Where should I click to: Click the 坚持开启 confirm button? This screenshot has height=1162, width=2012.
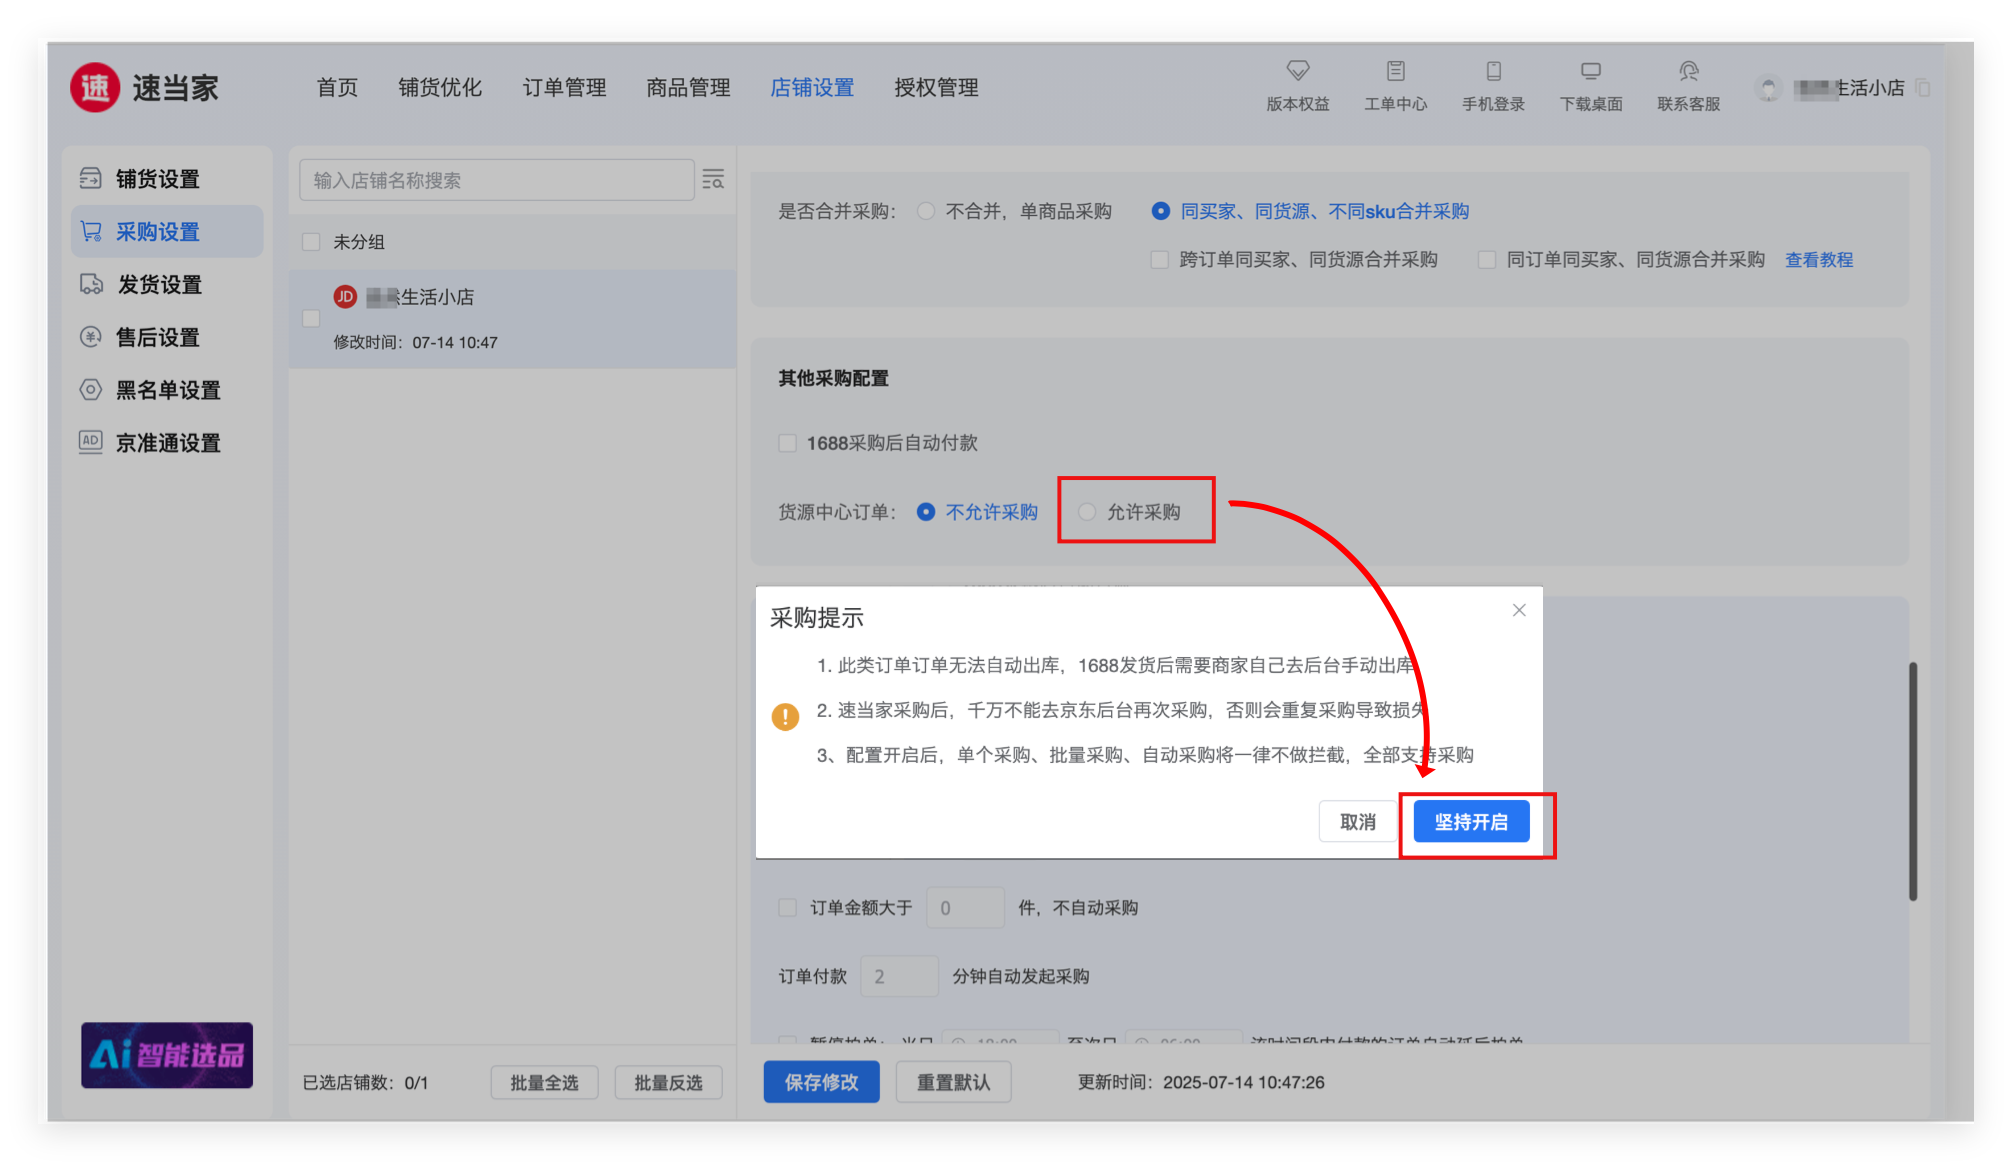tap(1470, 822)
